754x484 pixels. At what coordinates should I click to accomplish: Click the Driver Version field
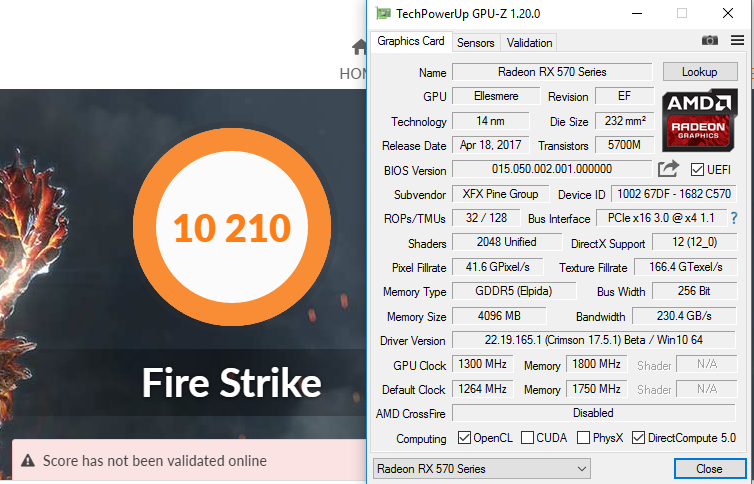tap(593, 340)
